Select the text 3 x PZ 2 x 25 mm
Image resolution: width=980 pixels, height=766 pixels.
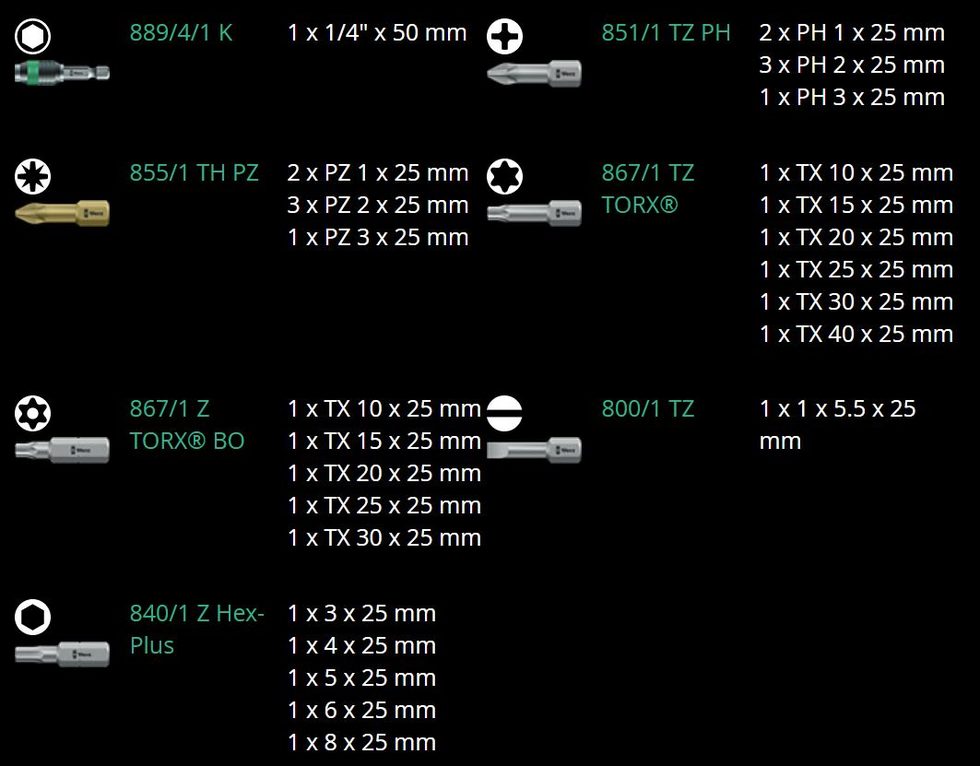click(x=378, y=205)
